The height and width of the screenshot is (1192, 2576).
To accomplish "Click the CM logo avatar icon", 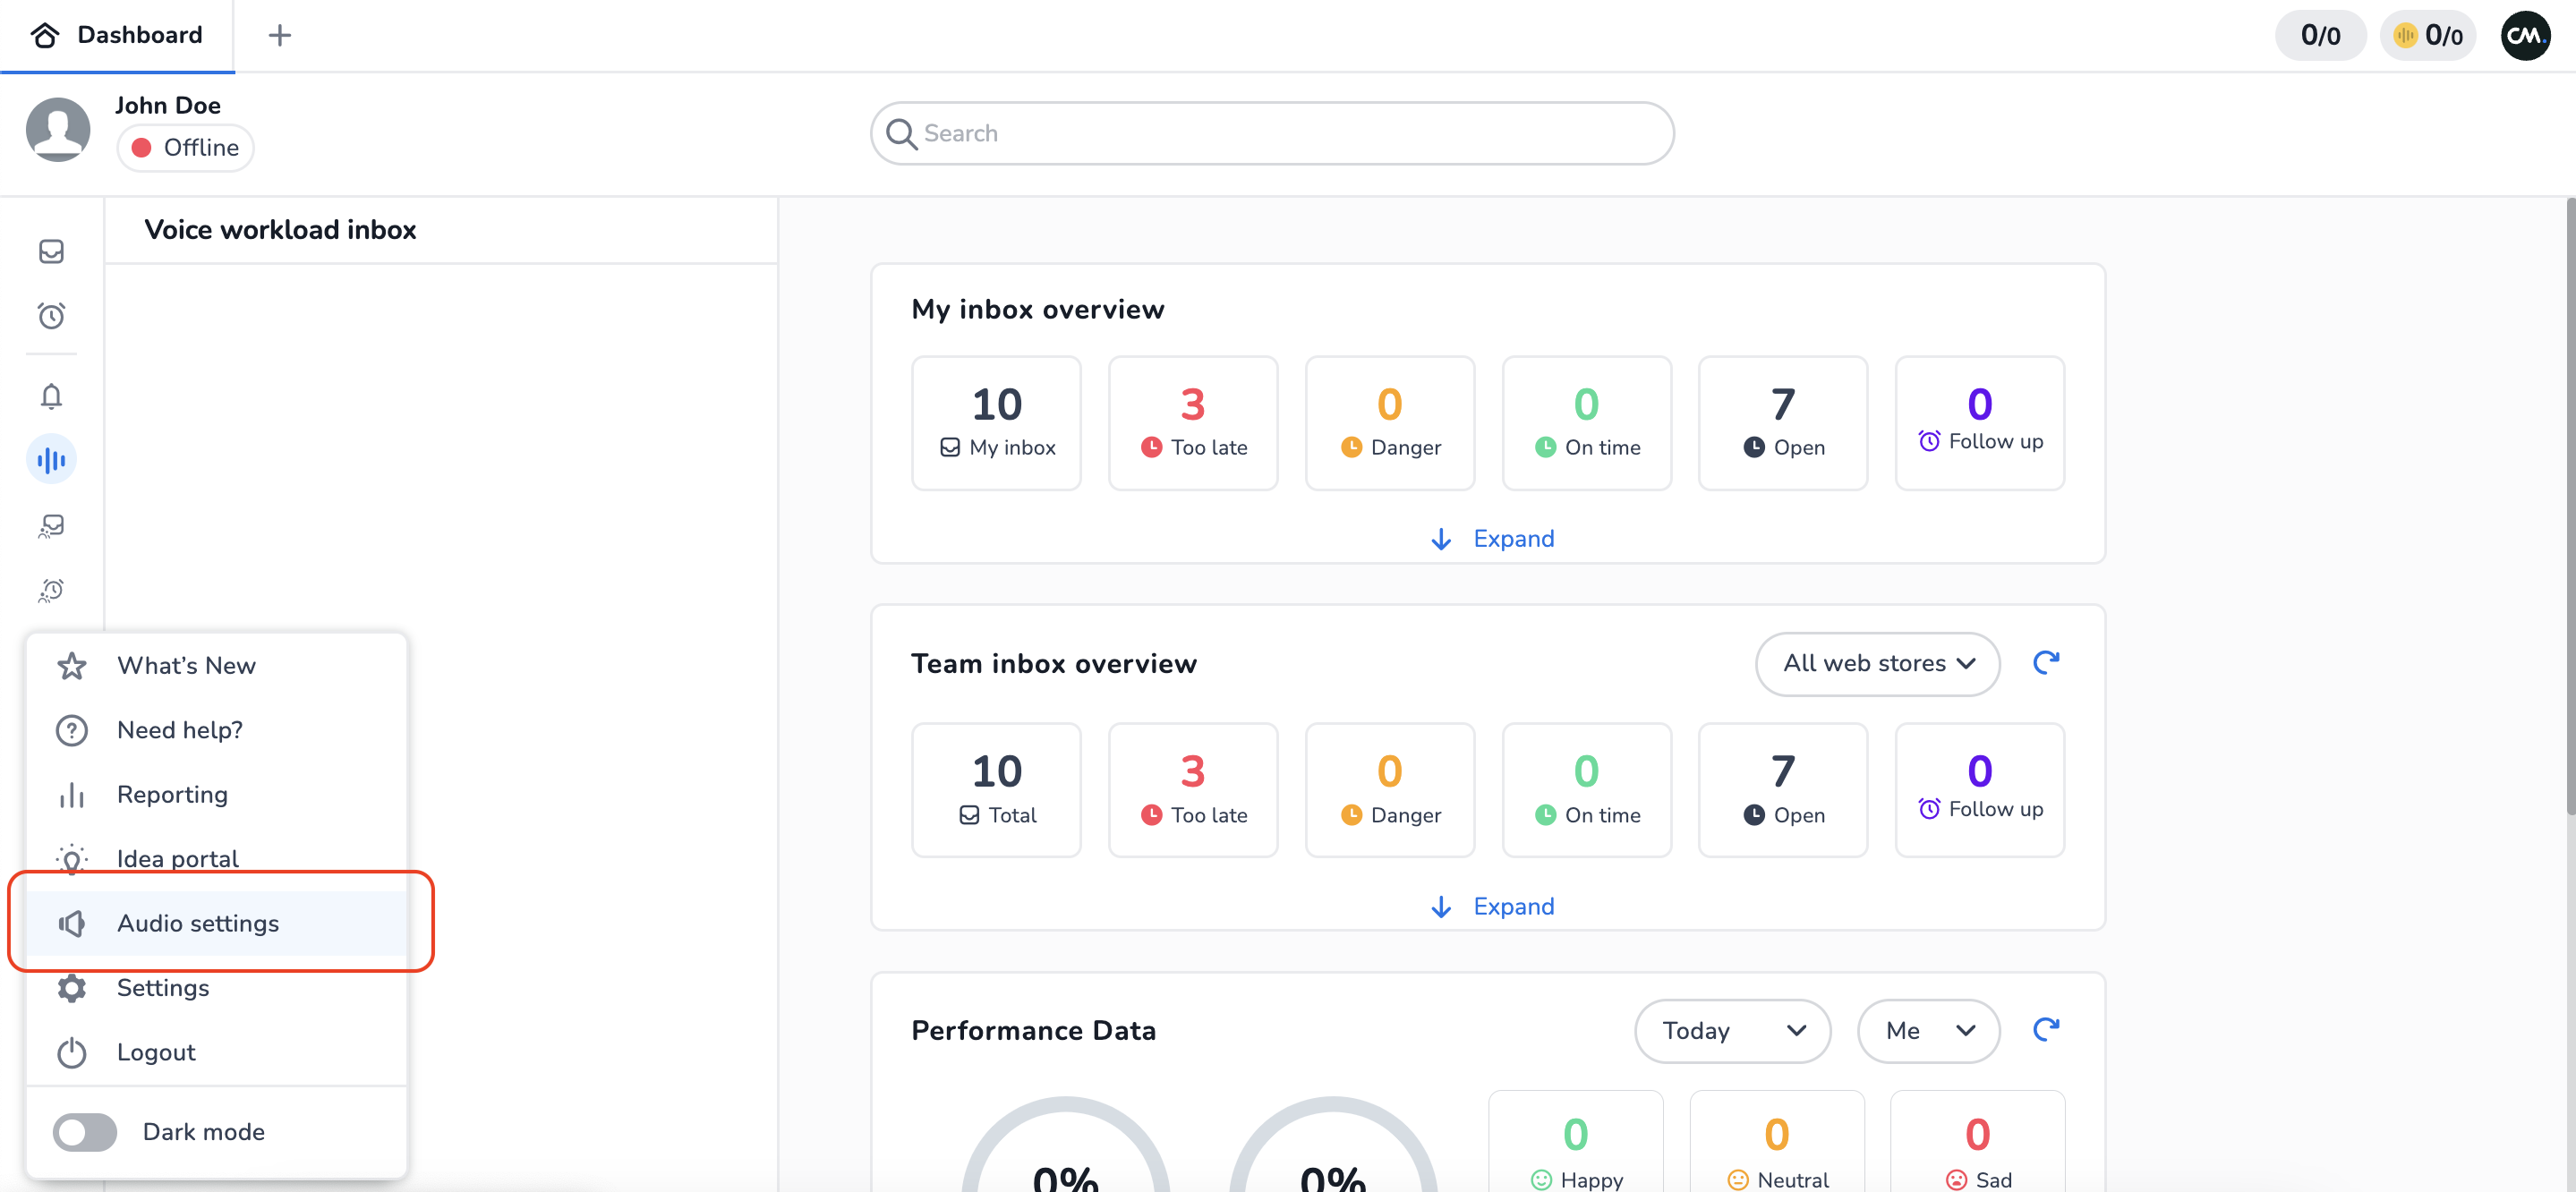I will tap(2524, 36).
